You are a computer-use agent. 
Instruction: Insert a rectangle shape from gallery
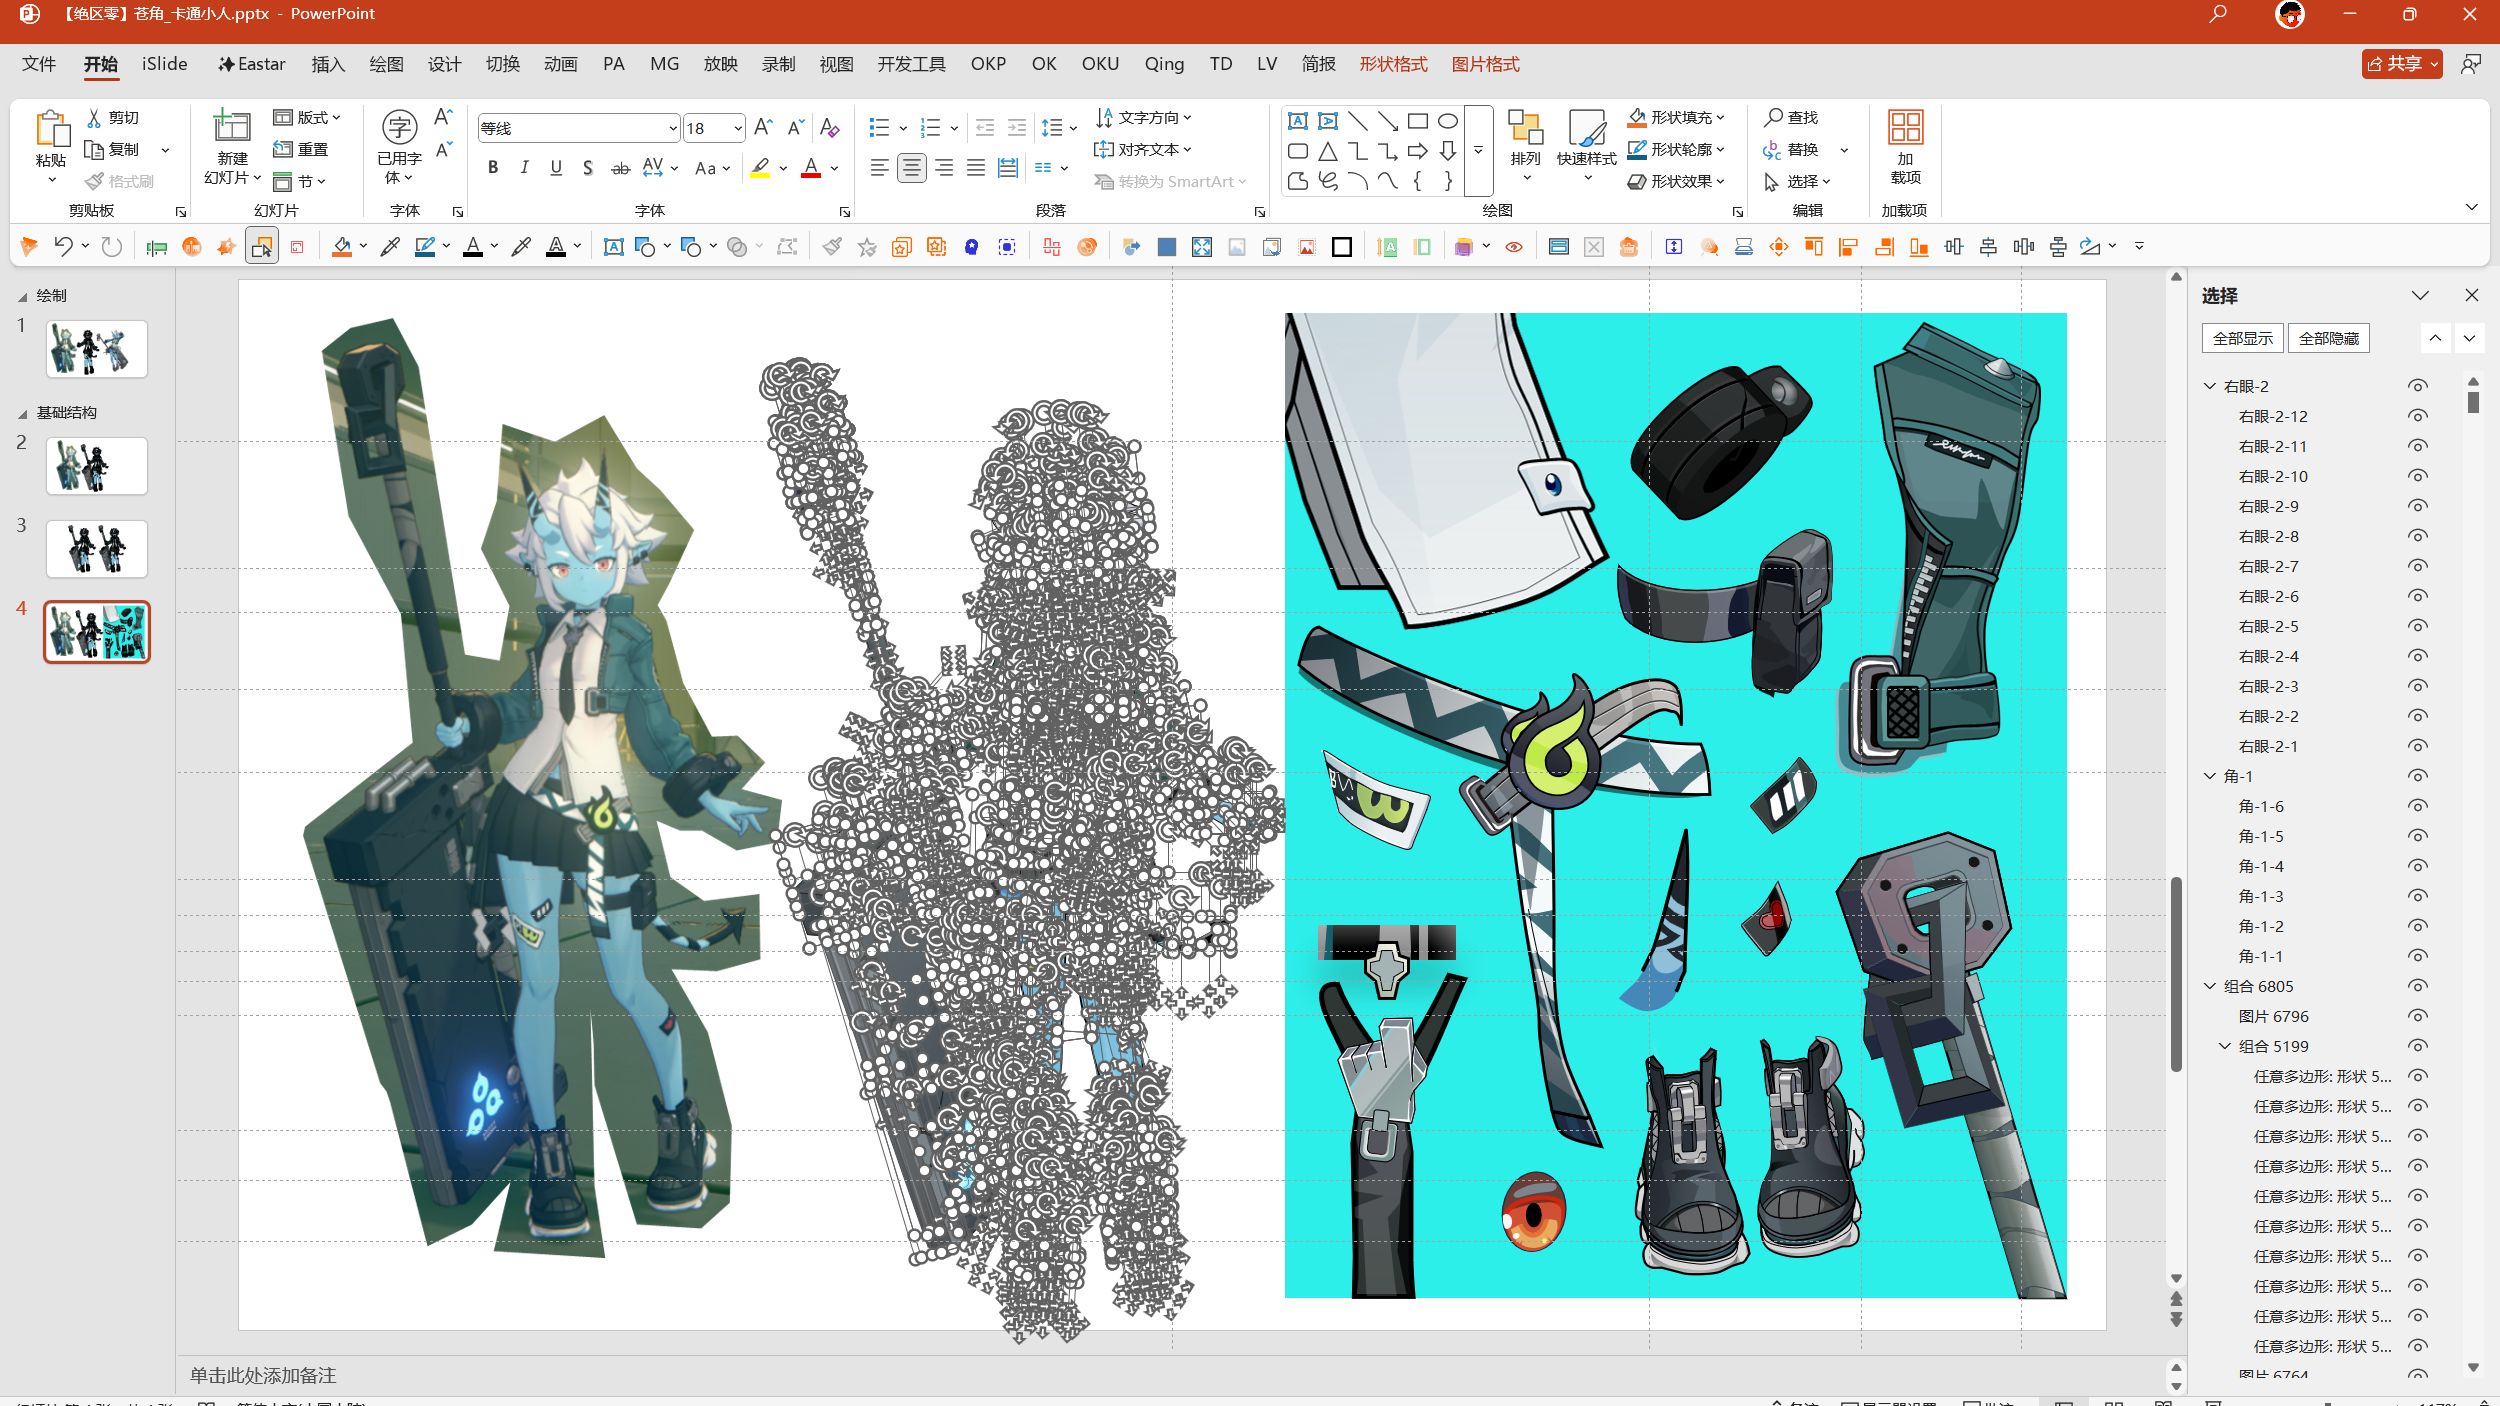point(1417,121)
